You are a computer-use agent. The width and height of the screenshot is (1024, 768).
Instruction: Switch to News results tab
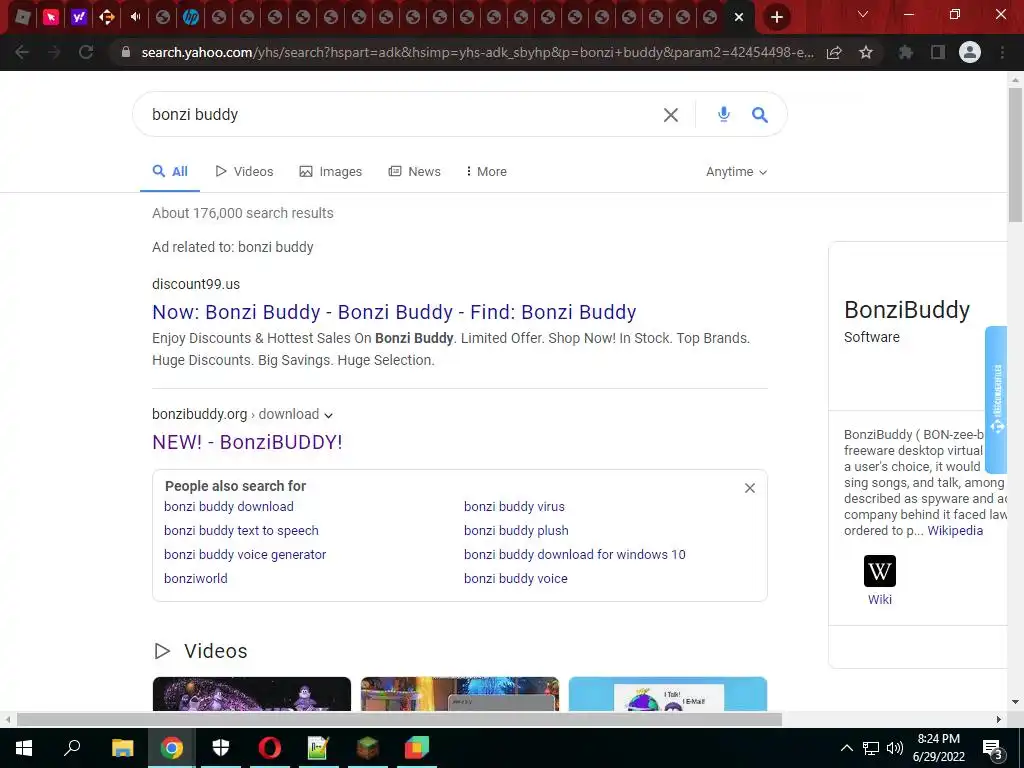415,171
